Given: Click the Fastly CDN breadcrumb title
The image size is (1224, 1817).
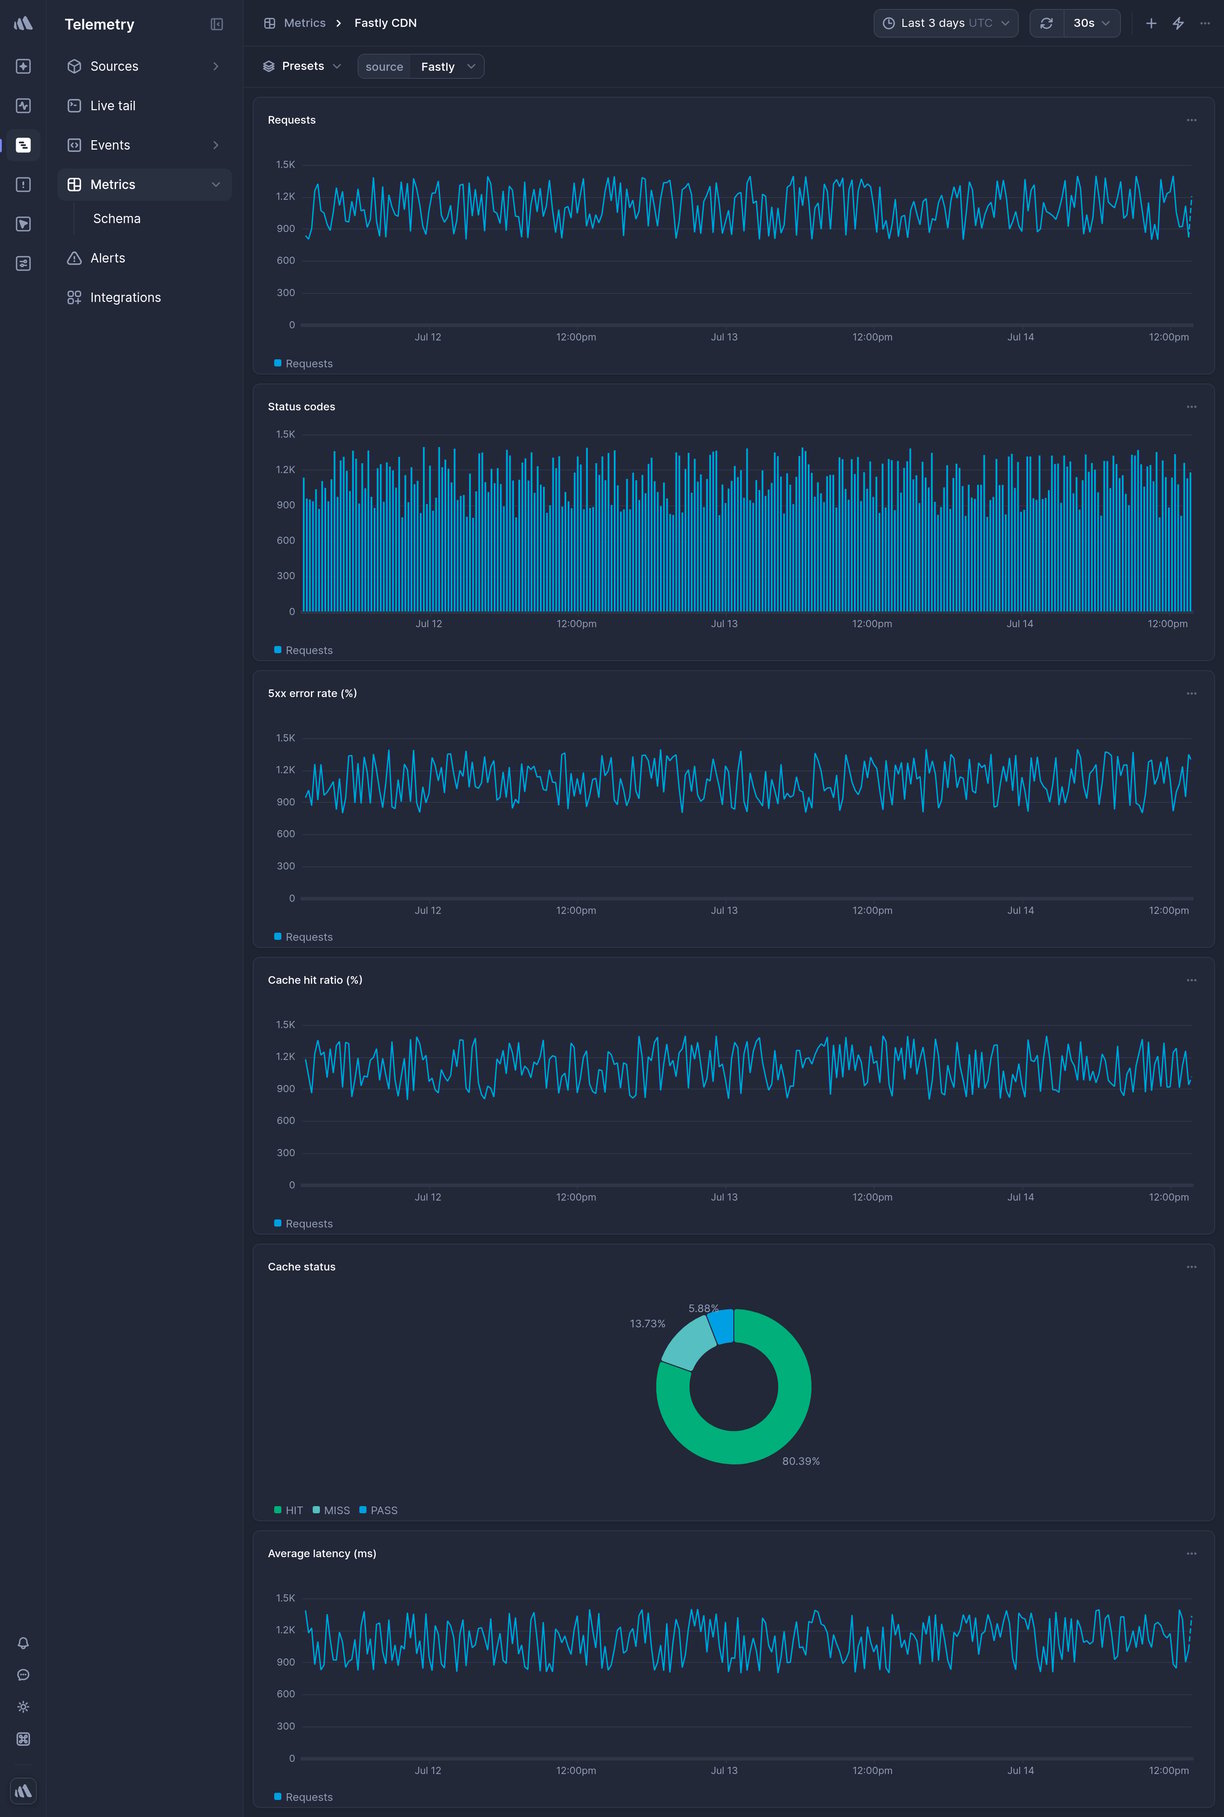Looking at the screenshot, I should (x=385, y=23).
